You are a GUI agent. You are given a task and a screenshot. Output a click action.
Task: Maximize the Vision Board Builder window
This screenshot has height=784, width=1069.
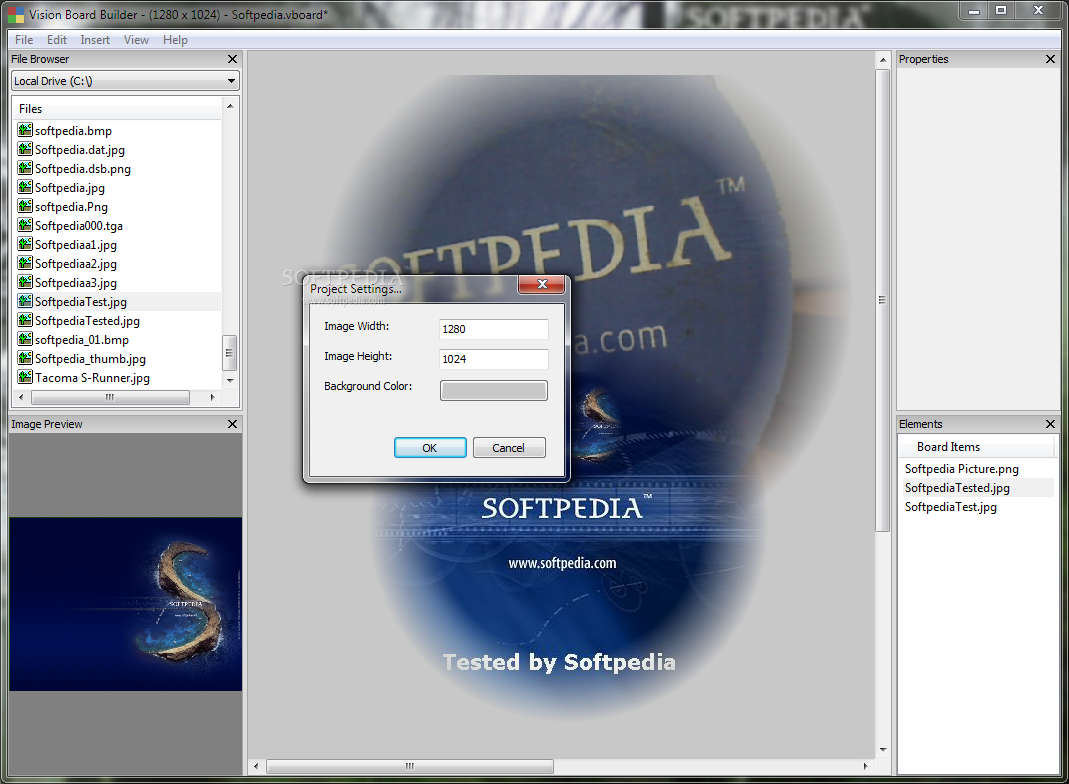pos(1001,10)
